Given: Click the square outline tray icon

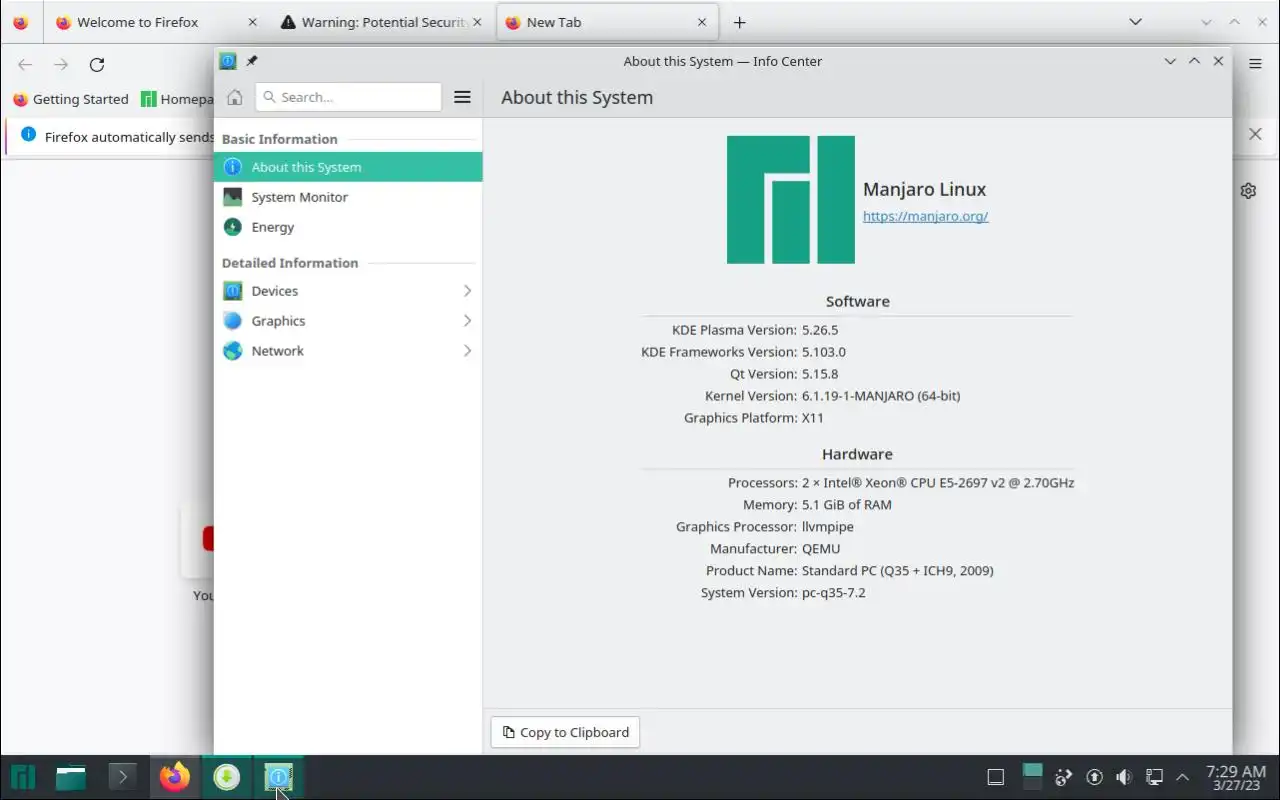Looking at the screenshot, I should [x=995, y=777].
